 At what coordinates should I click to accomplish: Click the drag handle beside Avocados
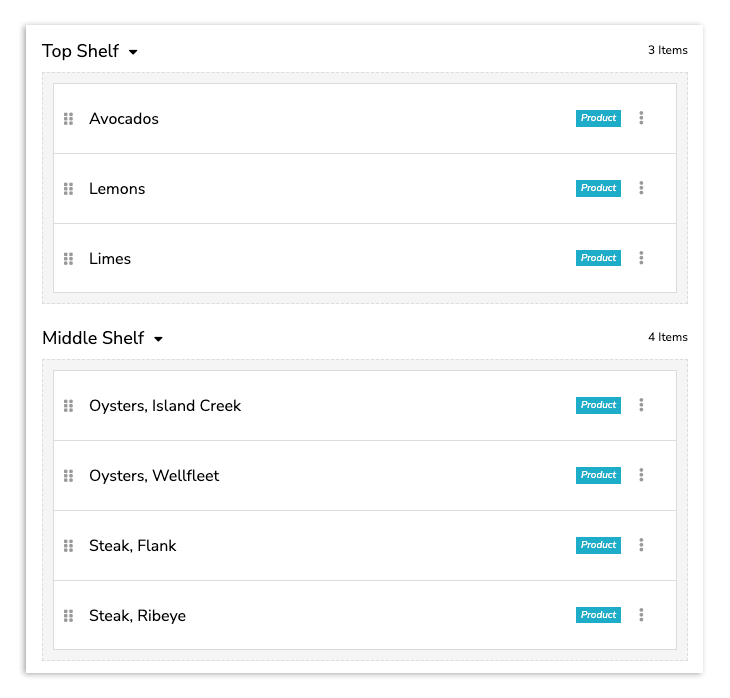coord(69,119)
